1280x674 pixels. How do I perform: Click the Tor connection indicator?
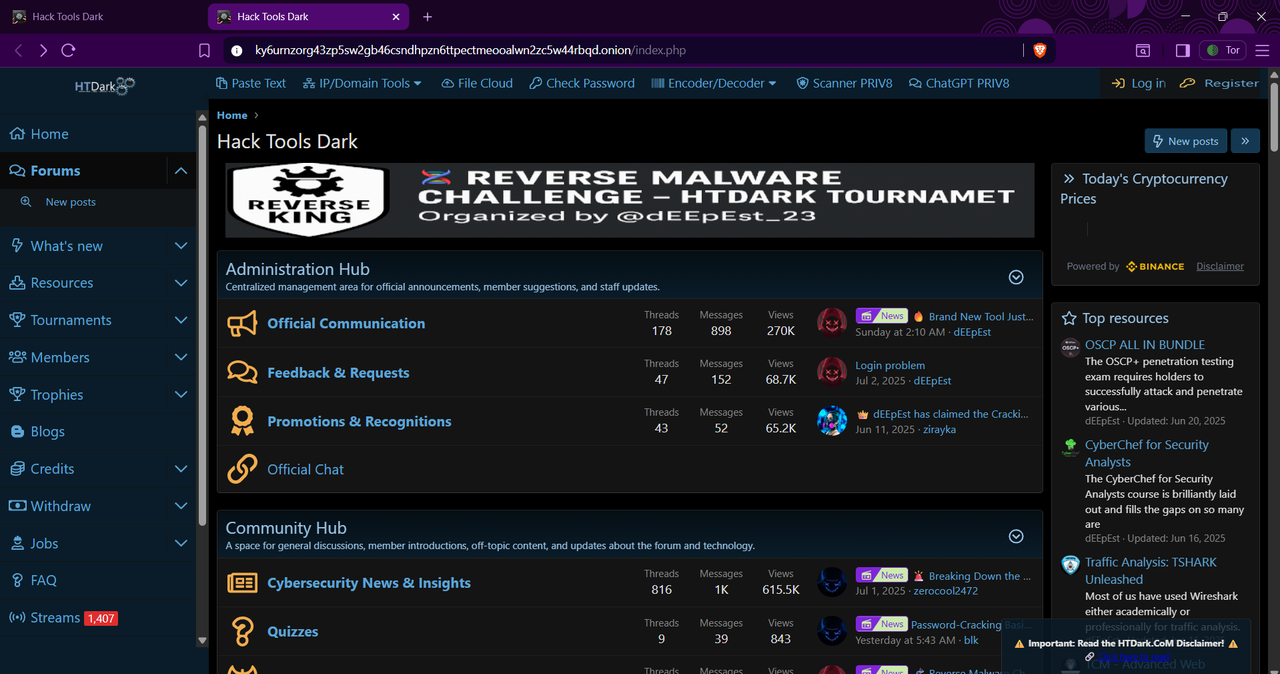1224,50
